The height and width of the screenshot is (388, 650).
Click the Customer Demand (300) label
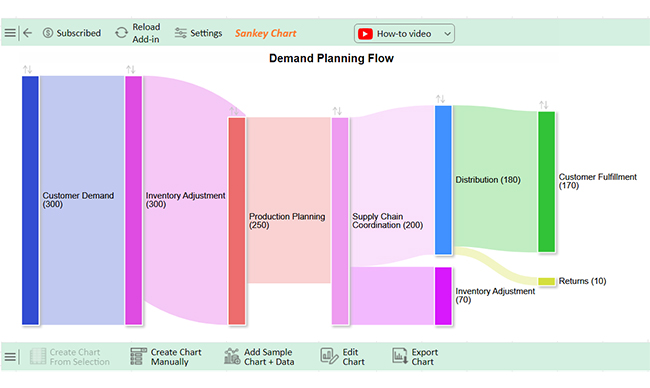coord(78,200)
